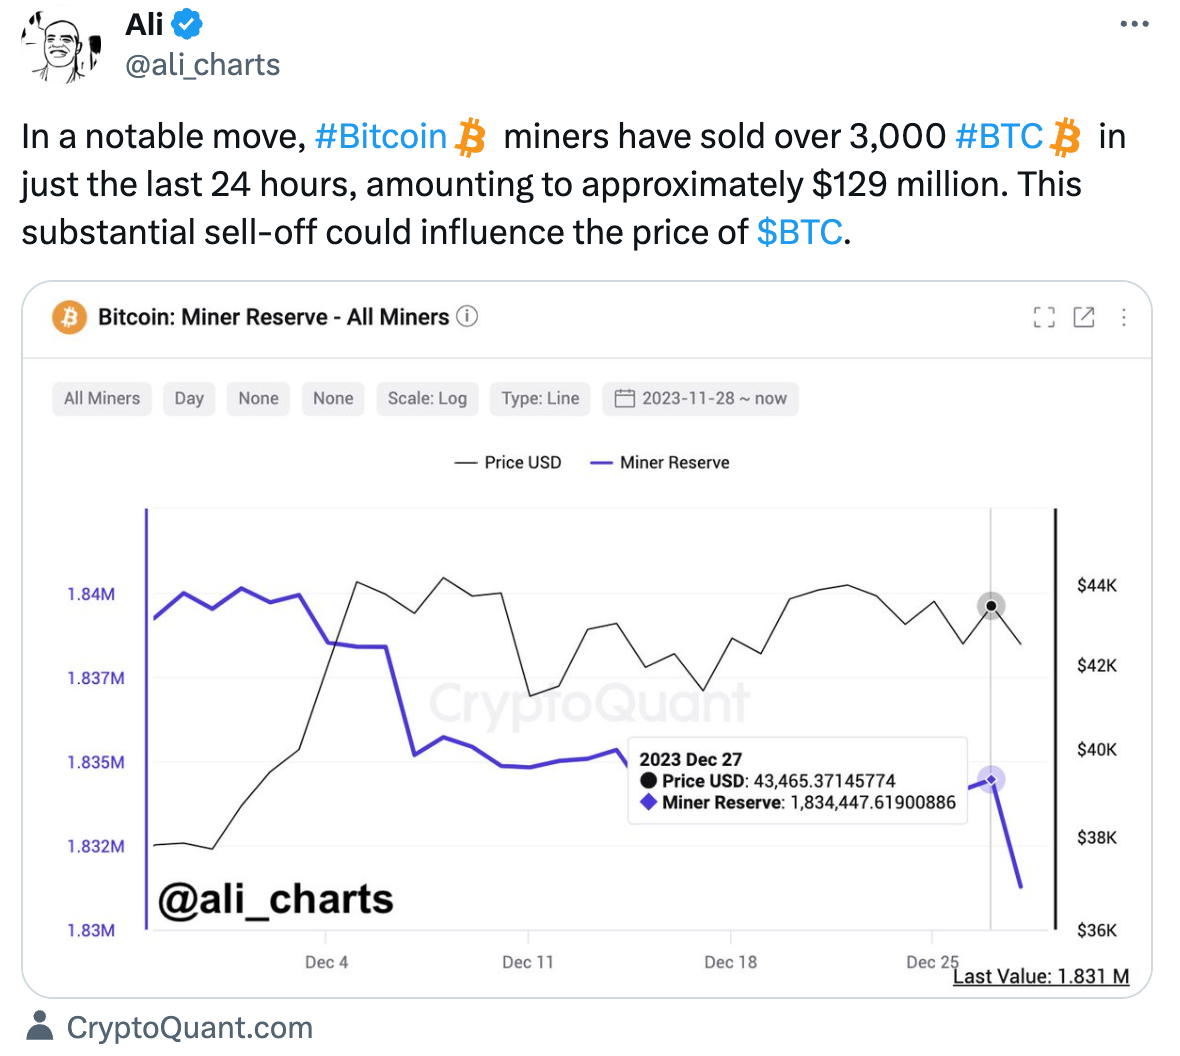Open the Type: Line chart style selector
Image resolution: width=1180 pixels, height=1056 pixels.
[x=540, y=398]
